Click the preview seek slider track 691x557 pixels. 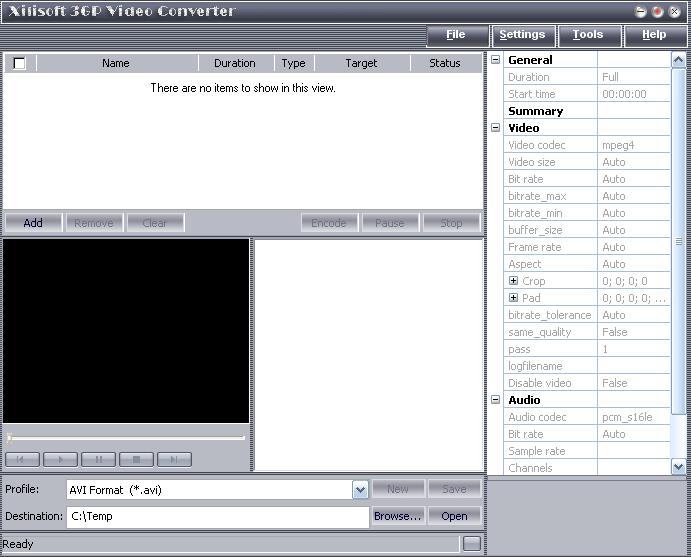pos(126,437)
